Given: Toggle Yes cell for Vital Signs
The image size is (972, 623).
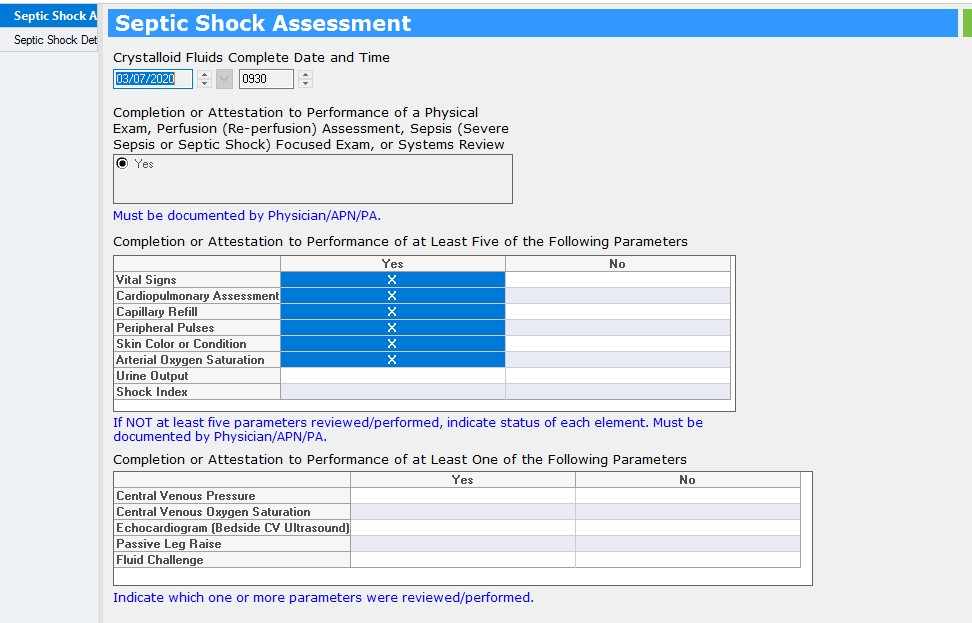Looking at the screenshot, I should click(x=392, y=280).
